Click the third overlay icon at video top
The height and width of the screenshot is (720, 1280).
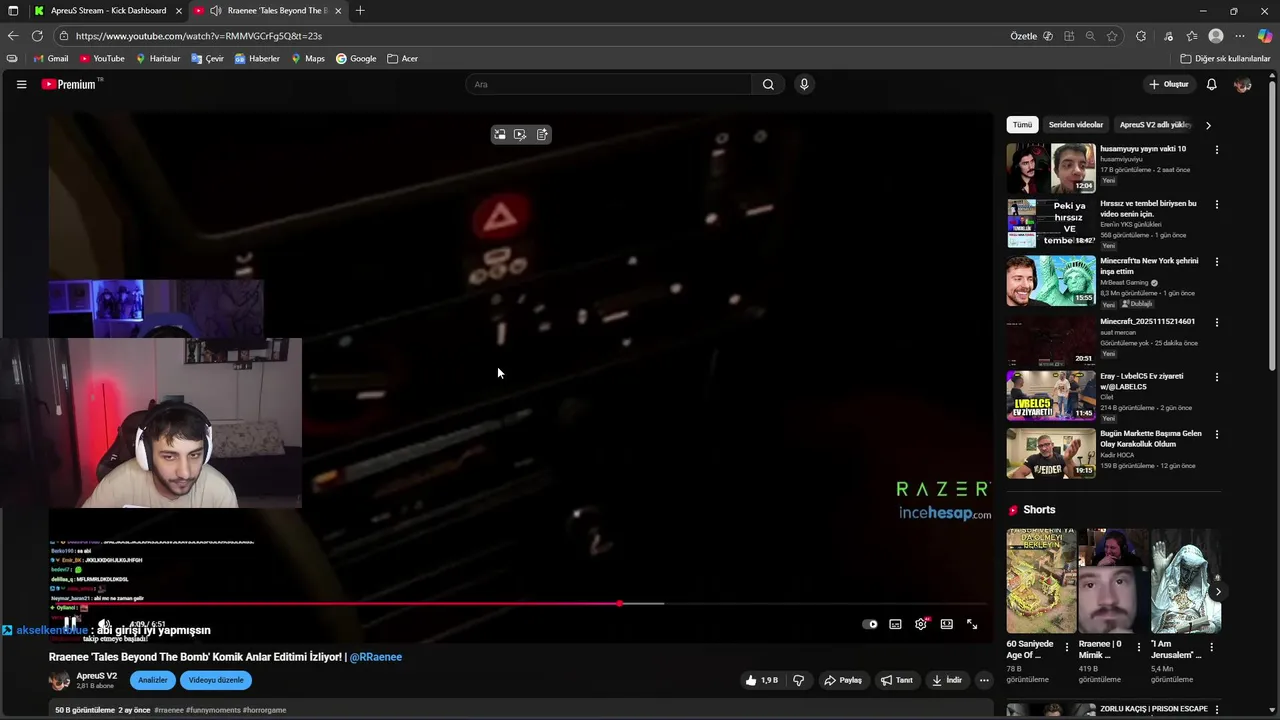(542, 134)
